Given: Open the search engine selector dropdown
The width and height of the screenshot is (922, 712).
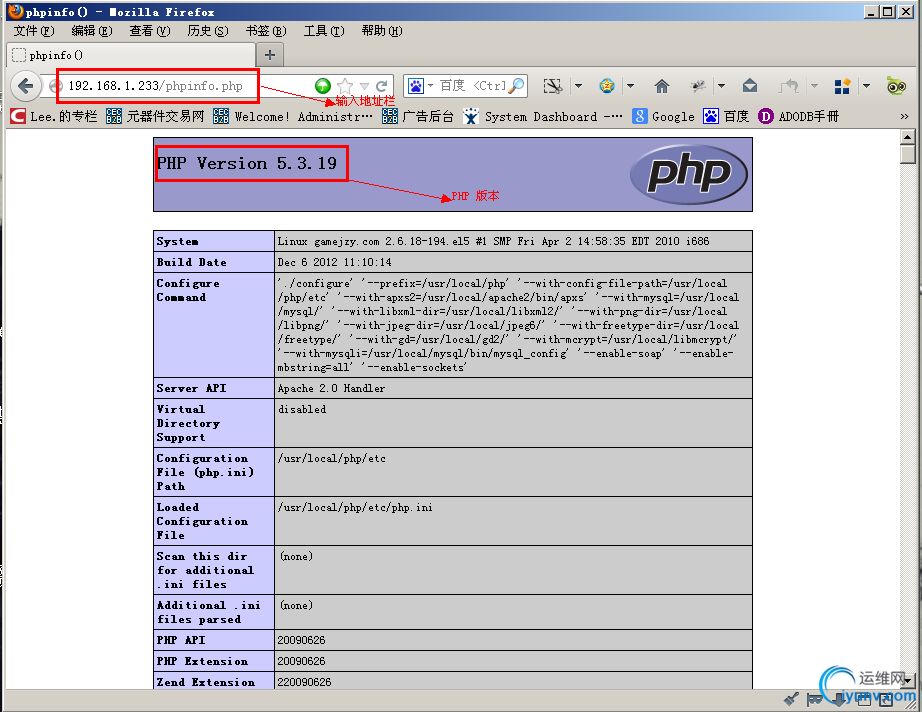Looking at the screenshot, I should pos(430,86).
